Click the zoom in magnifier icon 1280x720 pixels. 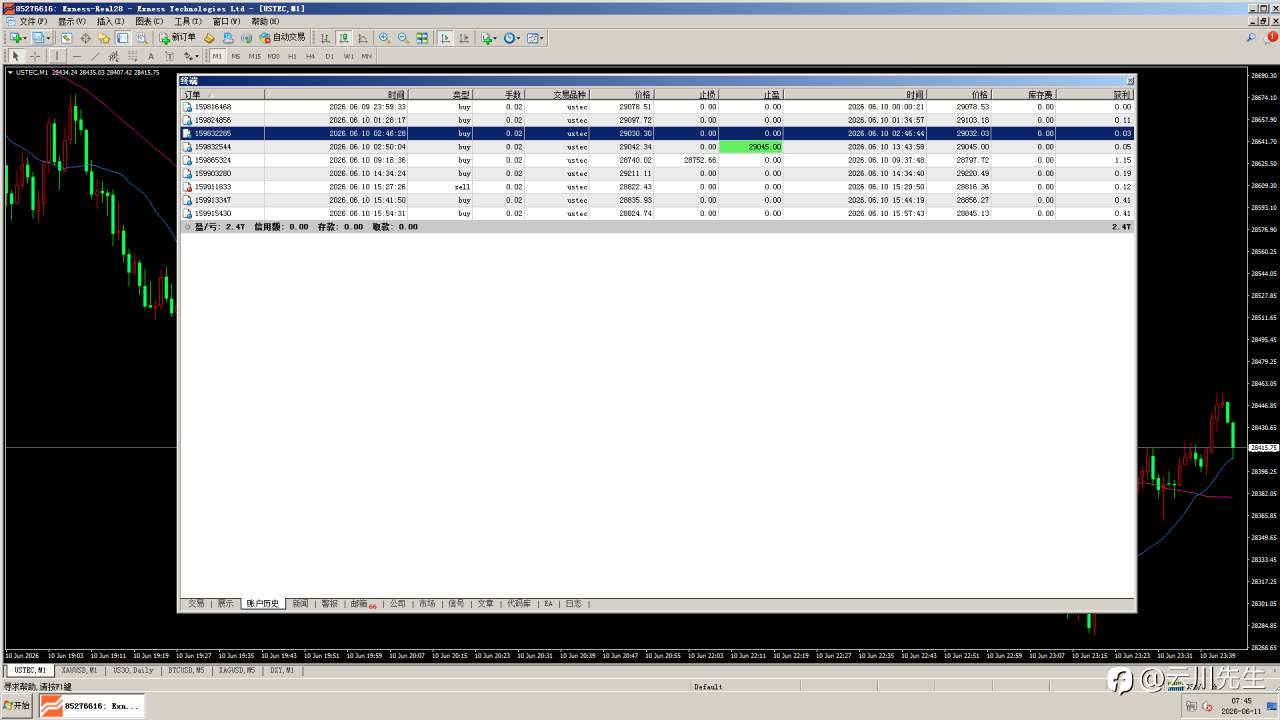(x=384, y=38)
